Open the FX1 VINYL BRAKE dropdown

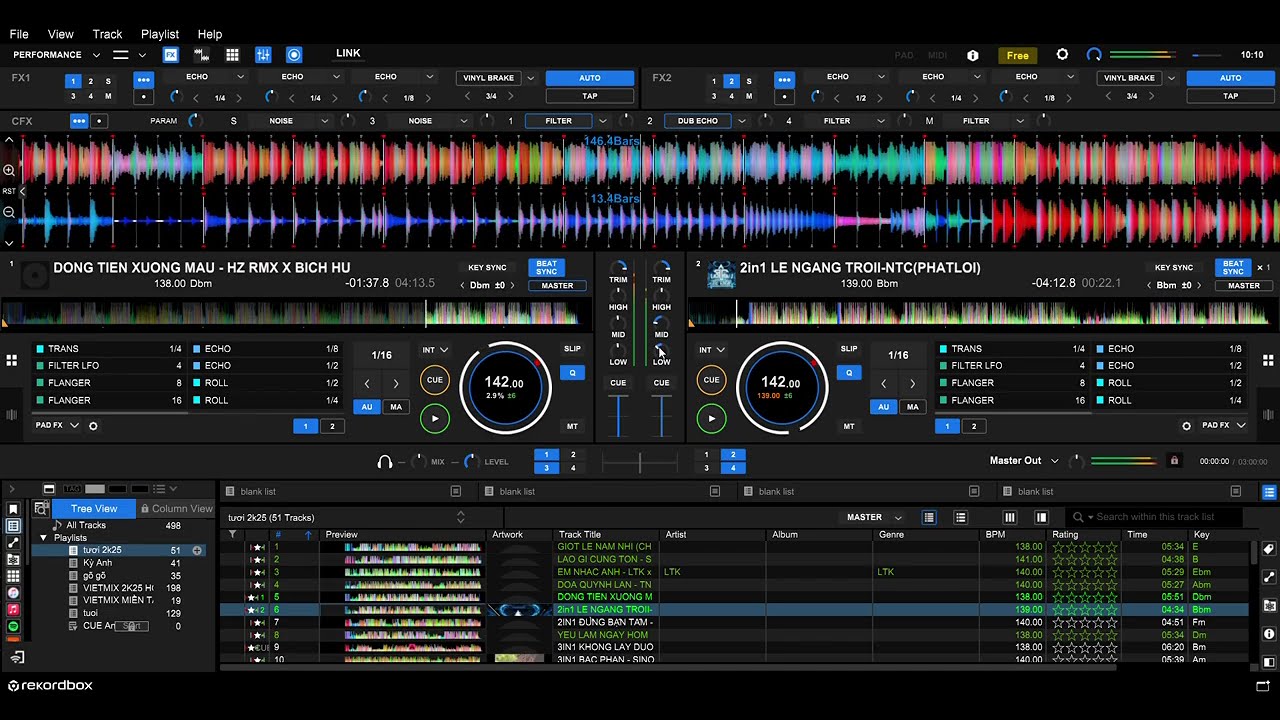[x=531, y=78]
